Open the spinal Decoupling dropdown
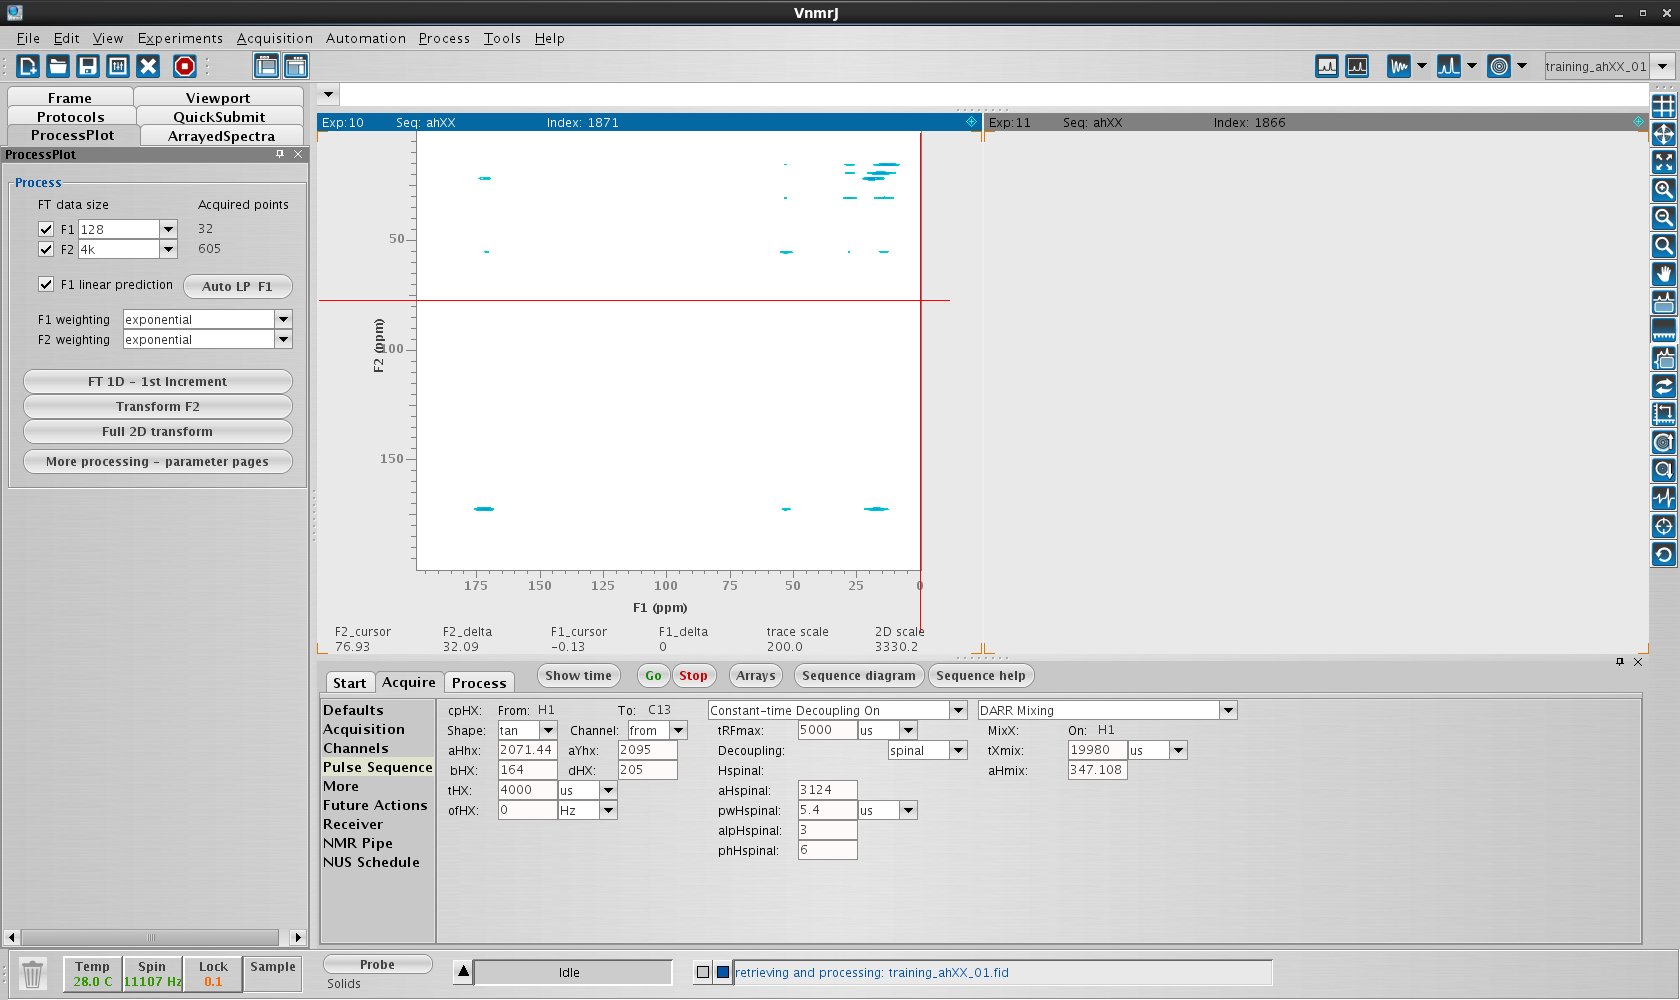1680x1000 pixels. pyautogui.click(x=958, y=750)
